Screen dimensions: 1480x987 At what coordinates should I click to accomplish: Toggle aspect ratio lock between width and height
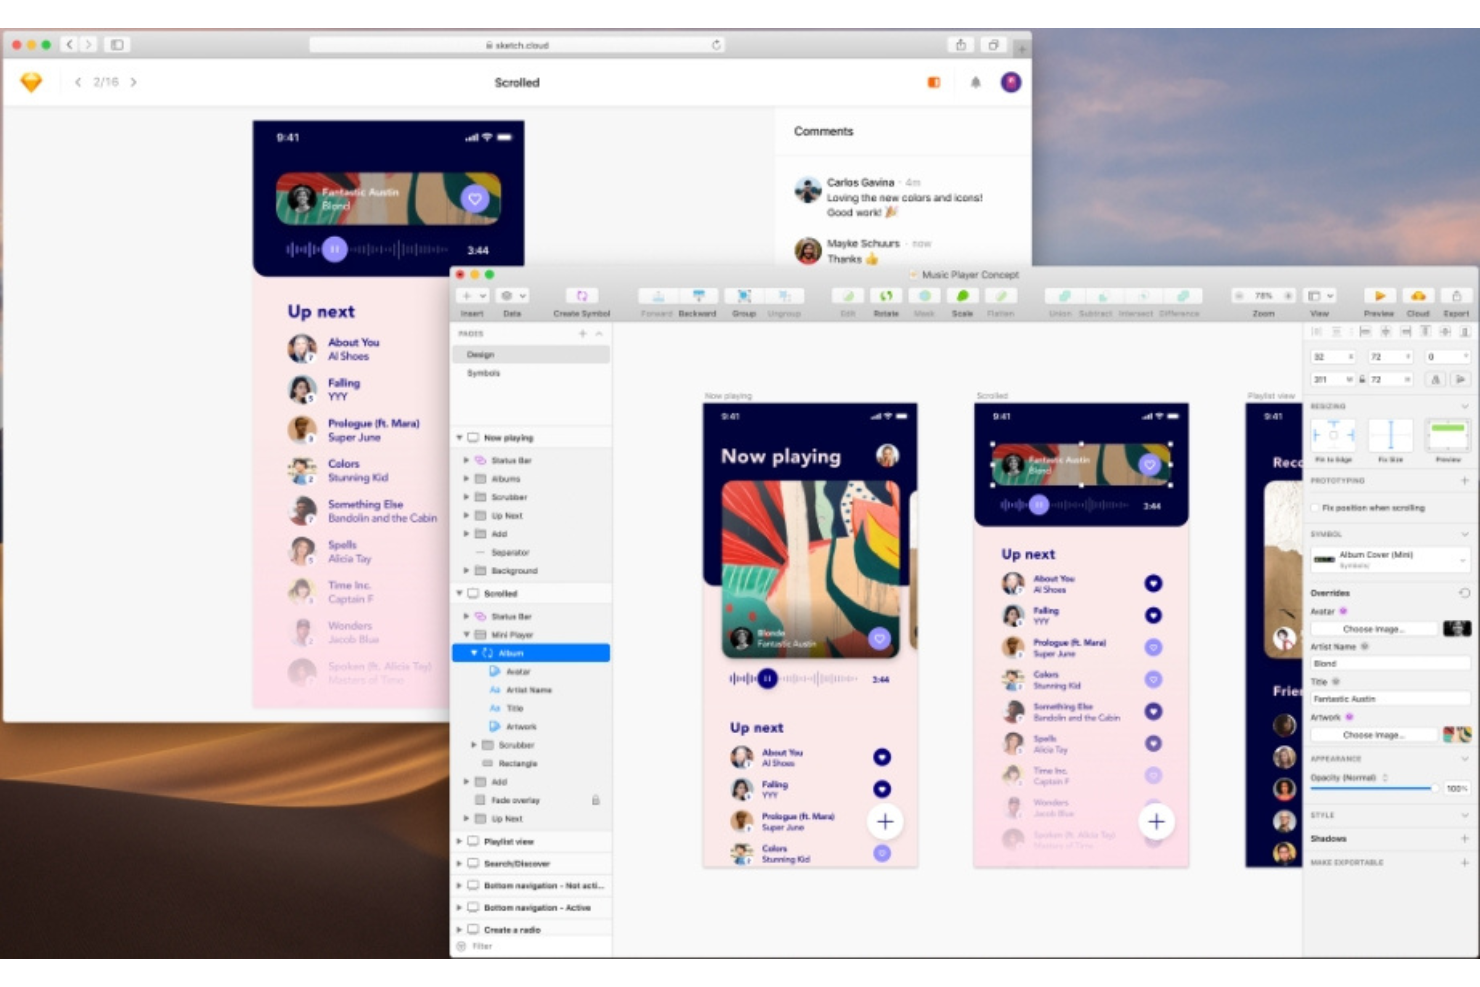pyautogui.click(x=1362, y=379)
